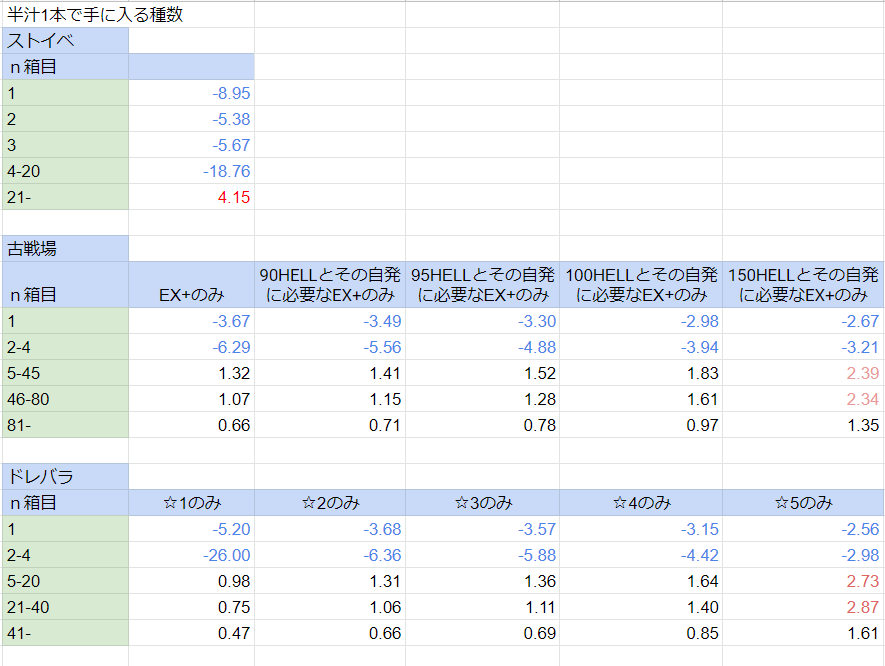Select the 0.85 value cell

tap(641, 632)
